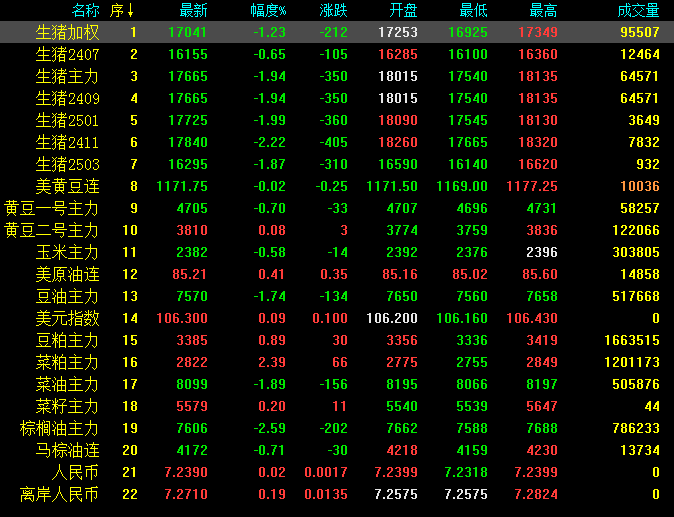The width and height of the screenshot is (674, 517).
Task: Click the 涨跌 column header
Action: [333, 11]
